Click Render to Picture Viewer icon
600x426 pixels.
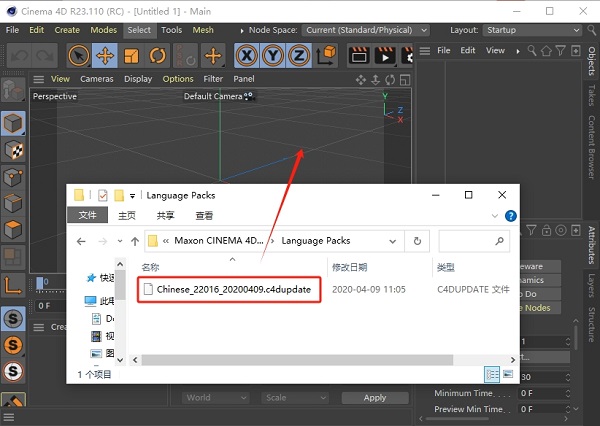pos(385,56)
